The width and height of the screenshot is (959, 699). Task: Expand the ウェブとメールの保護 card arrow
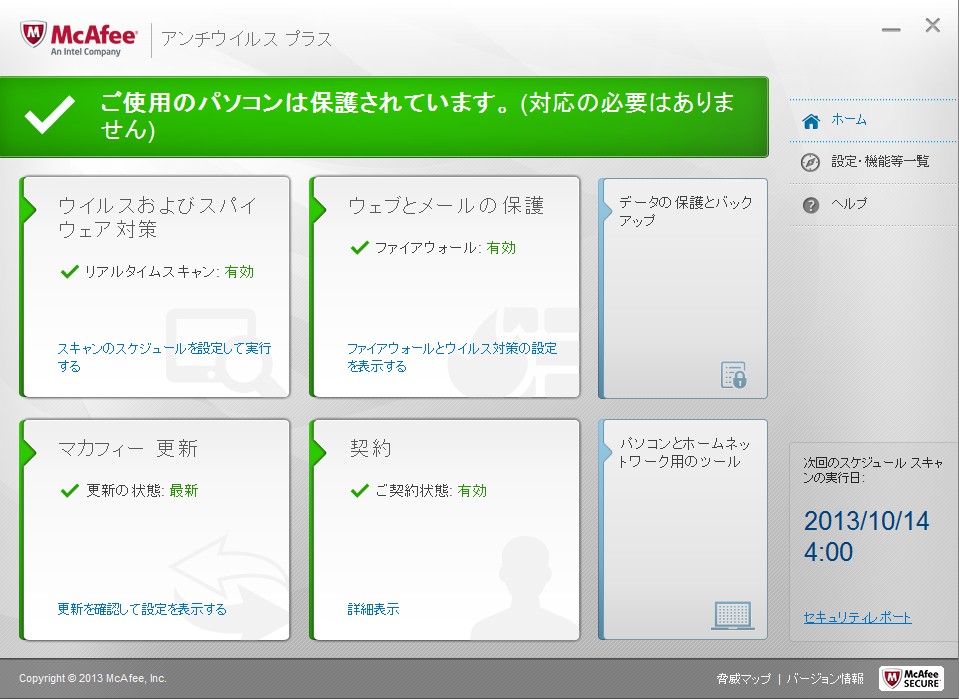[319, 209]
